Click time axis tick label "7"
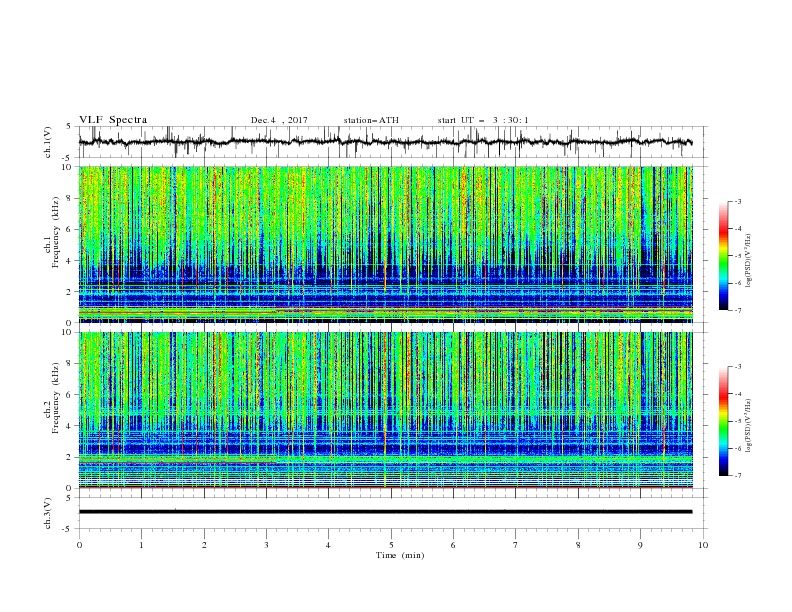 point(516,545)
